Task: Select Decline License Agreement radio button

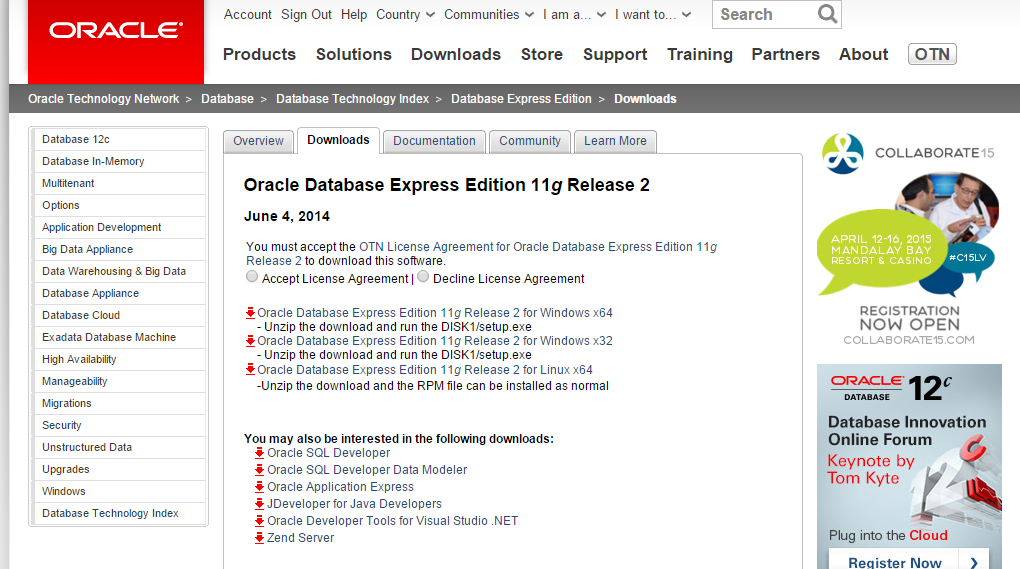Action: pyautogui.click(x=423, y=277)
